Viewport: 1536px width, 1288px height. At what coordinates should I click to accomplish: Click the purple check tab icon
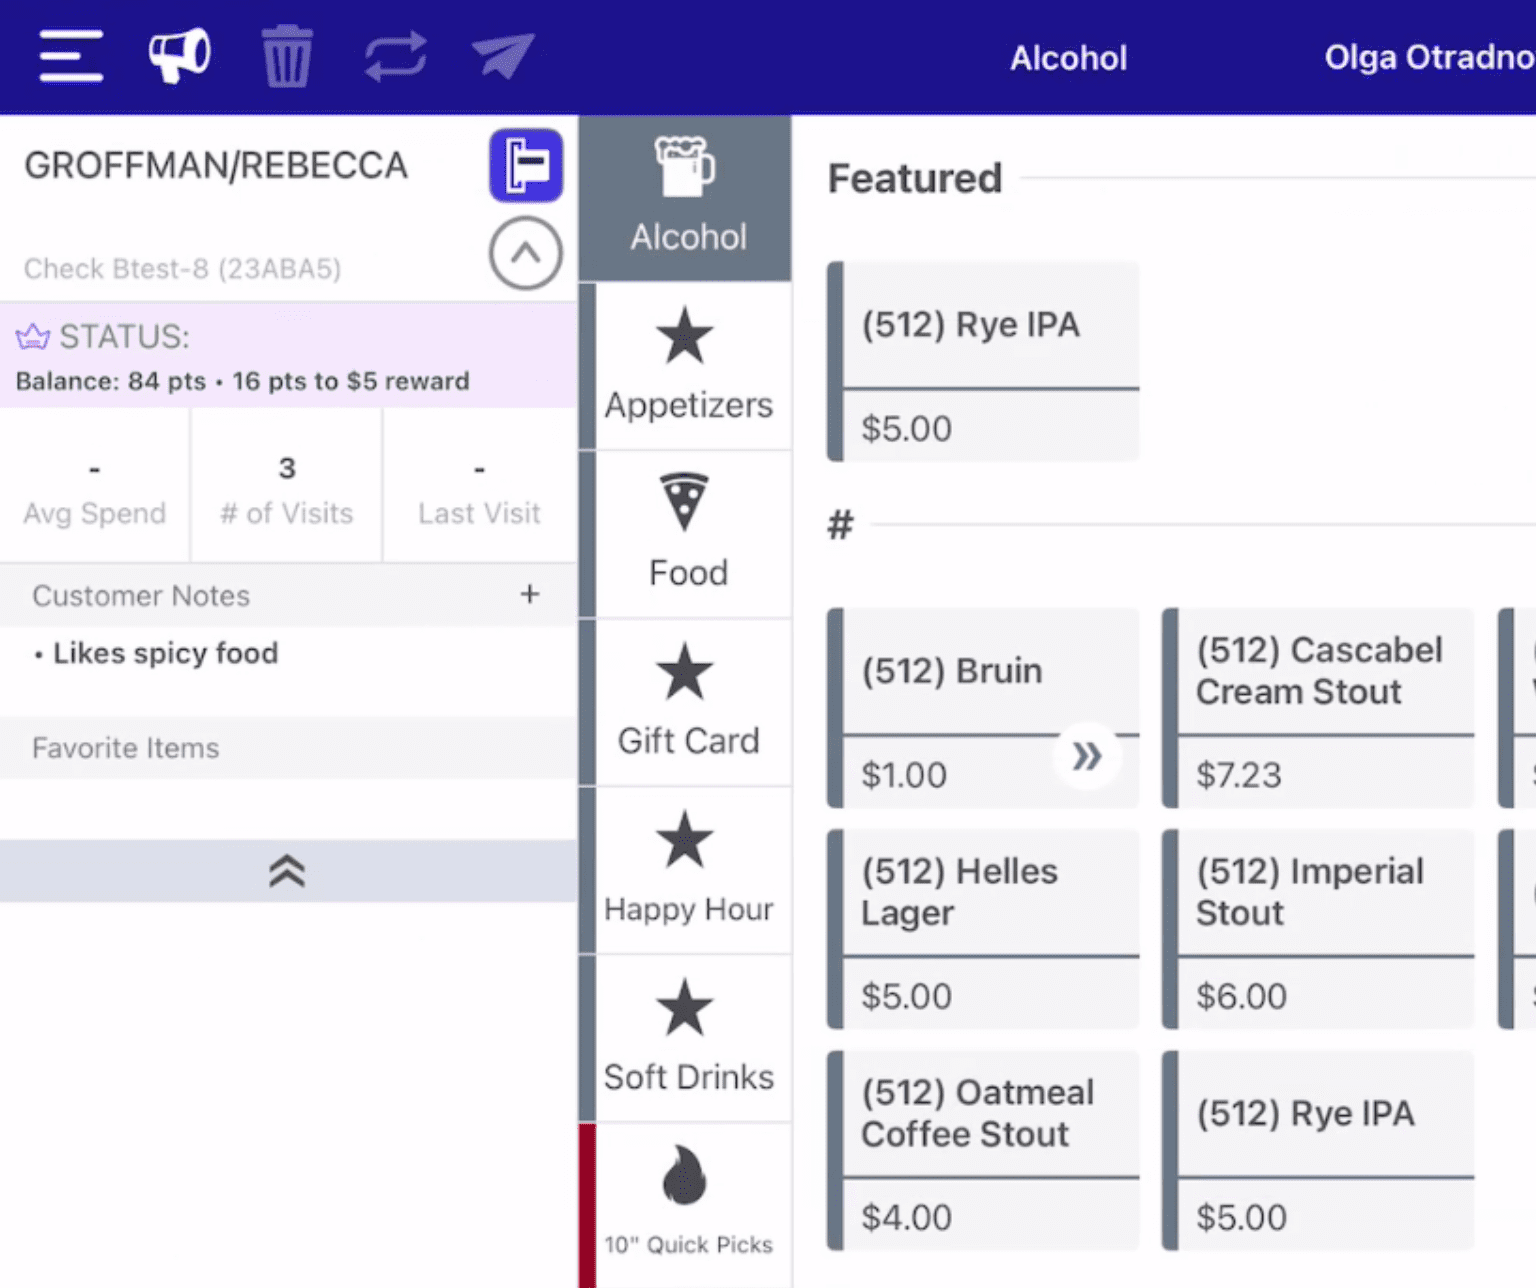tap(526, 165)
